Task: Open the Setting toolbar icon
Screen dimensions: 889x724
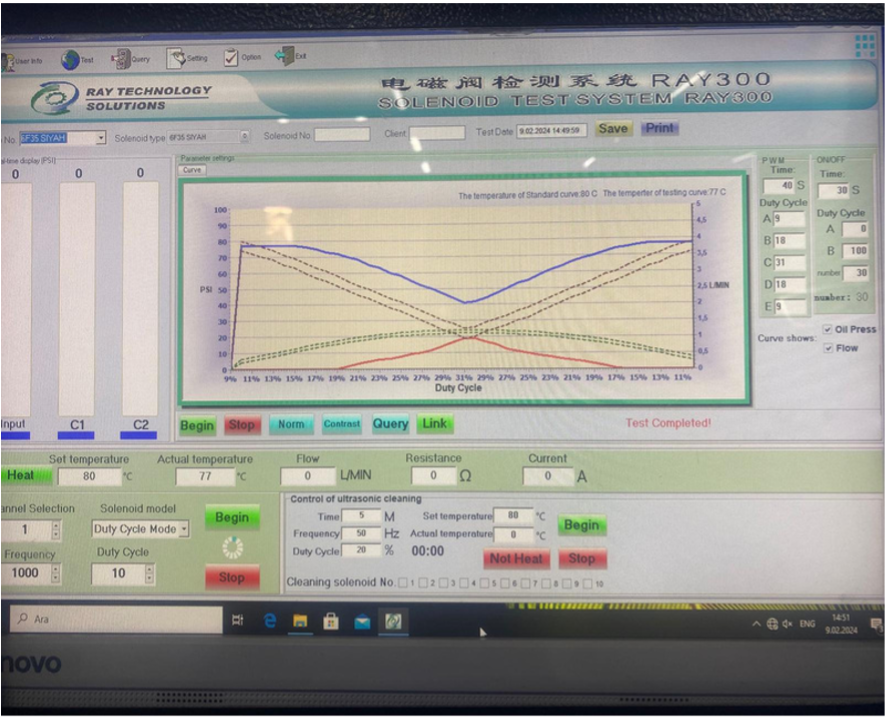Action: pyautogui.click(x=176, y=58)
